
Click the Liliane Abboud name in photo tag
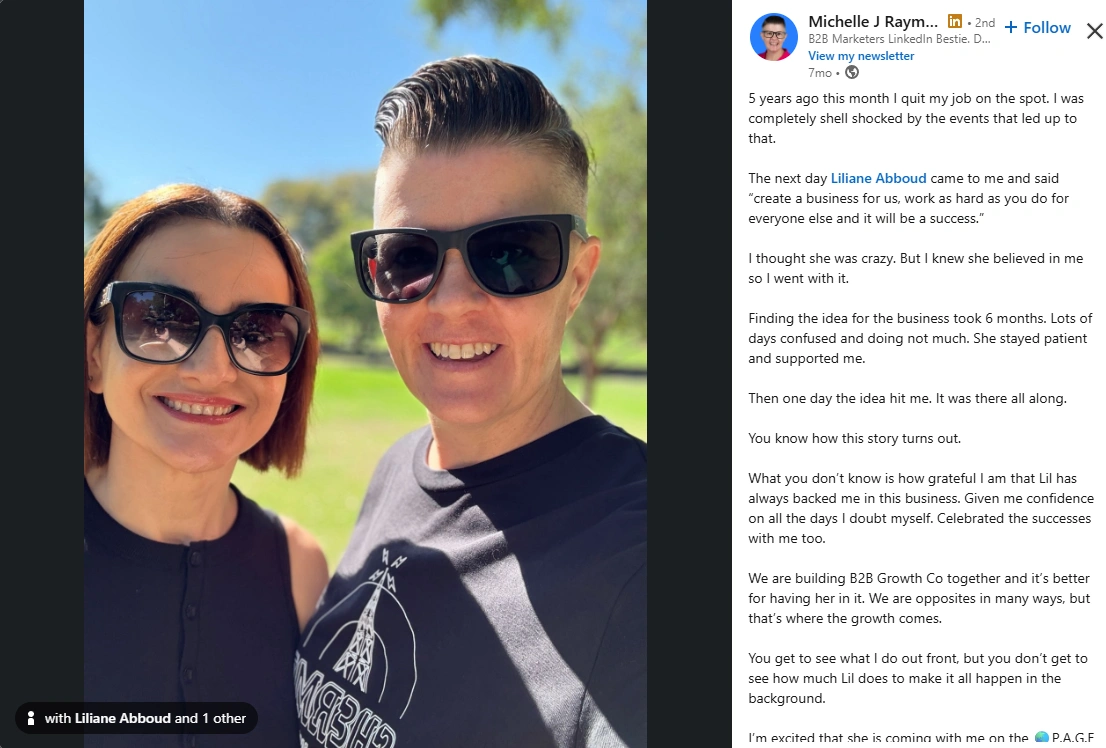[123, 718]
